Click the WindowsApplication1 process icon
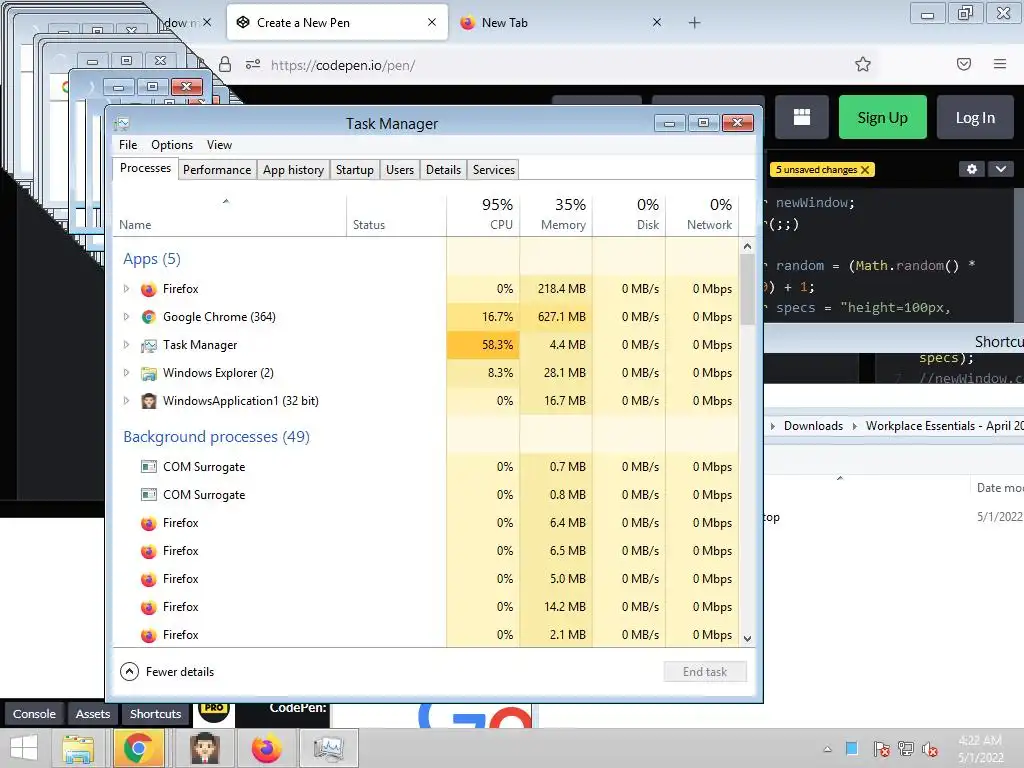Screen dimensions: 1024x768 (x=149, y=401)
